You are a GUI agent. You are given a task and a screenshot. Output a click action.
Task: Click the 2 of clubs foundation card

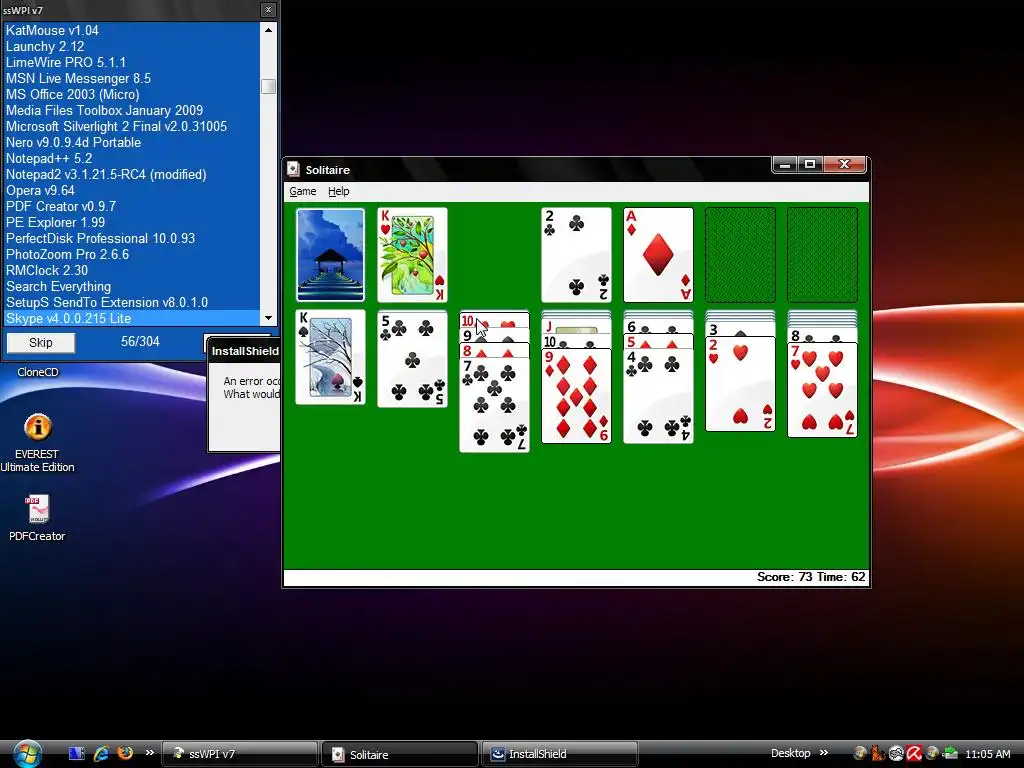576,255
